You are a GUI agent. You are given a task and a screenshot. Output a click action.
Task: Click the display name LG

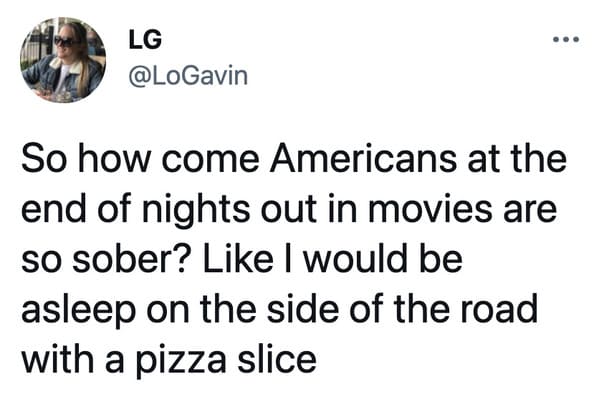[x=145, y=40]
